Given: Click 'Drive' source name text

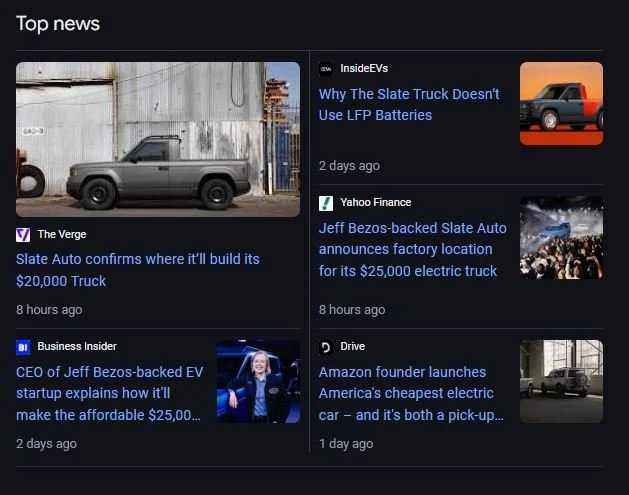Looking at the screenshot, I should (x=353, y=347).
